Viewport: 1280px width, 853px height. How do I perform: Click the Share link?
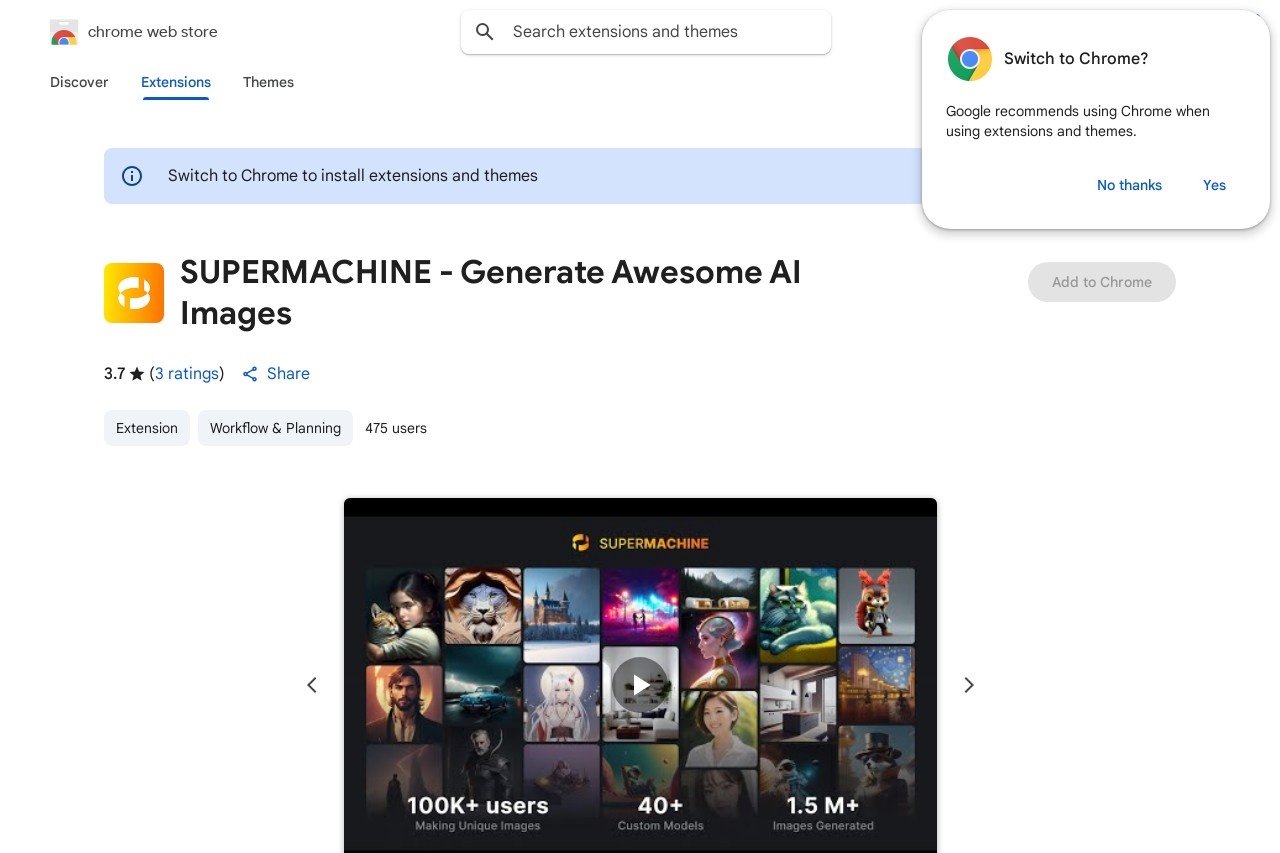coord(288,373)
